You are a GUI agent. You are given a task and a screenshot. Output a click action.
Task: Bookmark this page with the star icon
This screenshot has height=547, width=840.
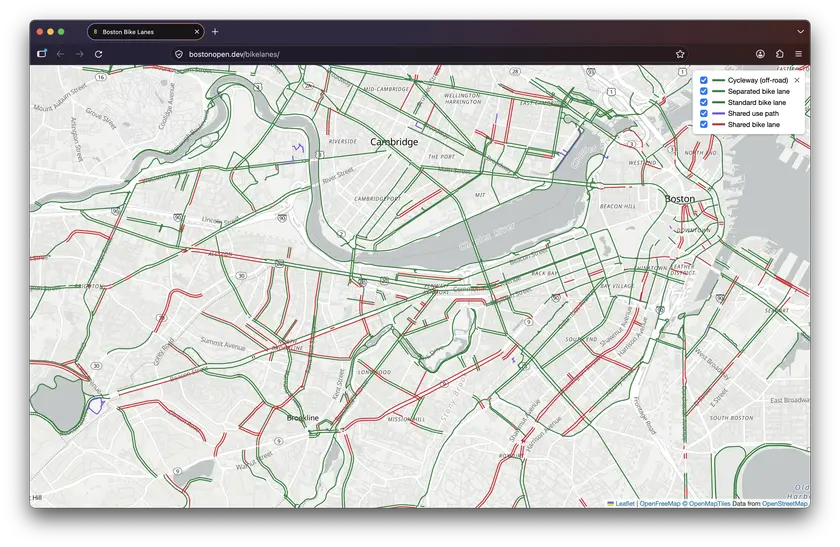point(680,54)
